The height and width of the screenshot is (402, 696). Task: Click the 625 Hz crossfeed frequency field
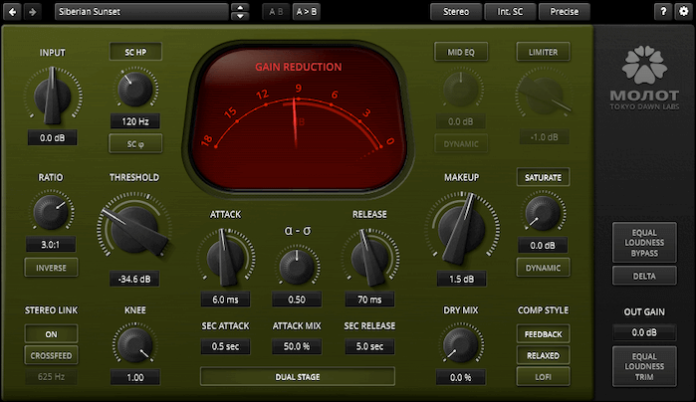point(51,377)
